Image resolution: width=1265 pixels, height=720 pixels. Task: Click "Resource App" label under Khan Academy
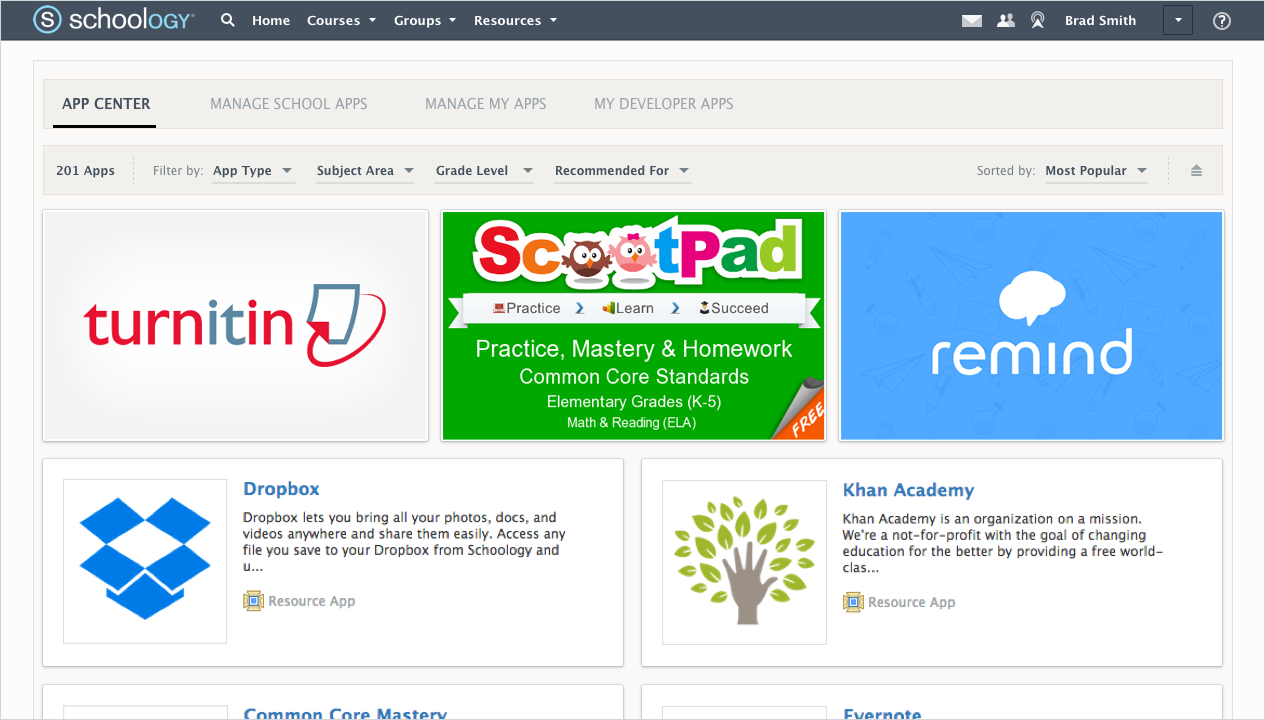click(912, 602)
